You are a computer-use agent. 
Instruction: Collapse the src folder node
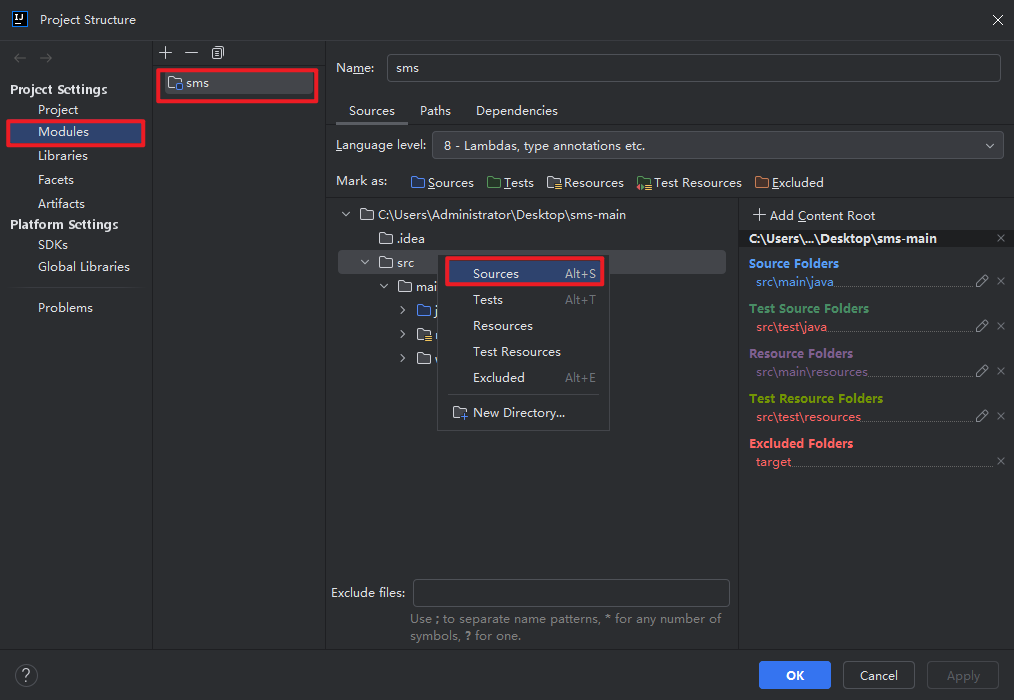(365, 262)
